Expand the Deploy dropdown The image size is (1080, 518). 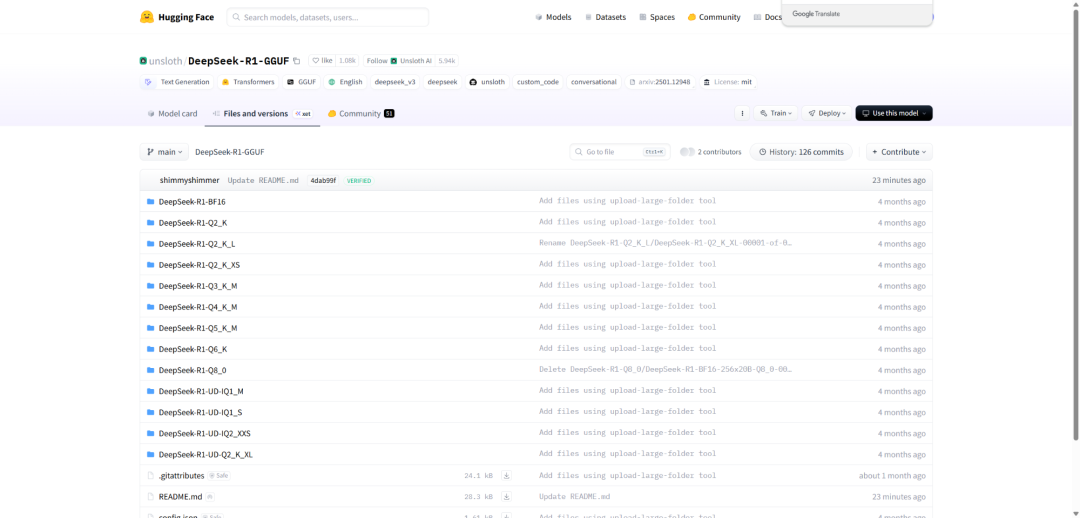pyautogui.click(x=827, y=113)
